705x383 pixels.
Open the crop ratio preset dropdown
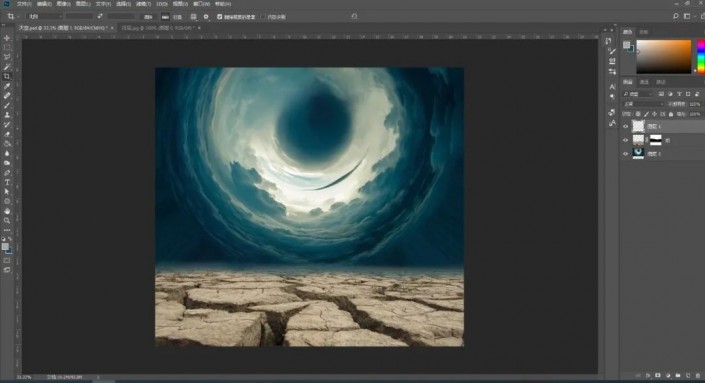click(45, 17)
